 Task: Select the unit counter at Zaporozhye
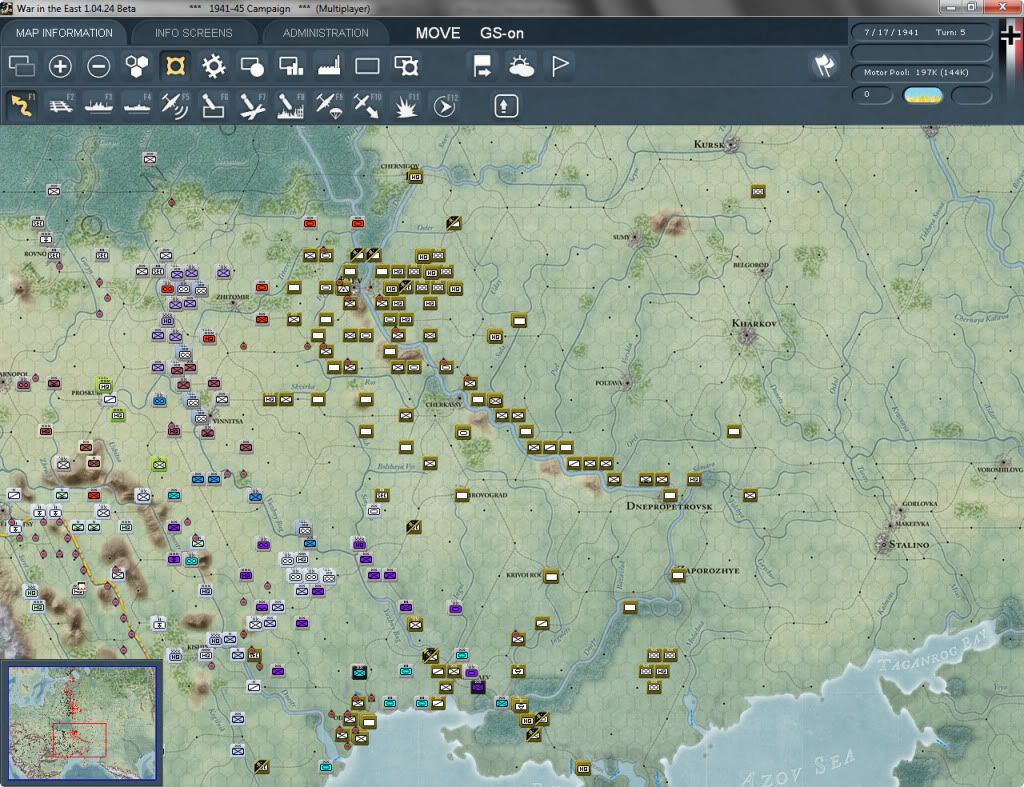[678, 575]
